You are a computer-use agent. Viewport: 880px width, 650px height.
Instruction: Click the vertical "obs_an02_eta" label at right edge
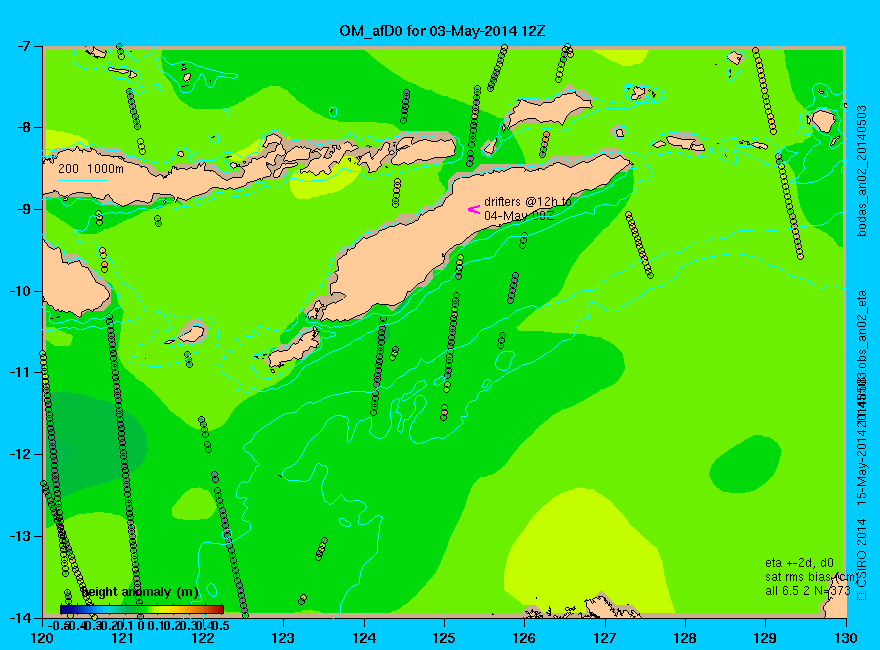tap(862, 328)
